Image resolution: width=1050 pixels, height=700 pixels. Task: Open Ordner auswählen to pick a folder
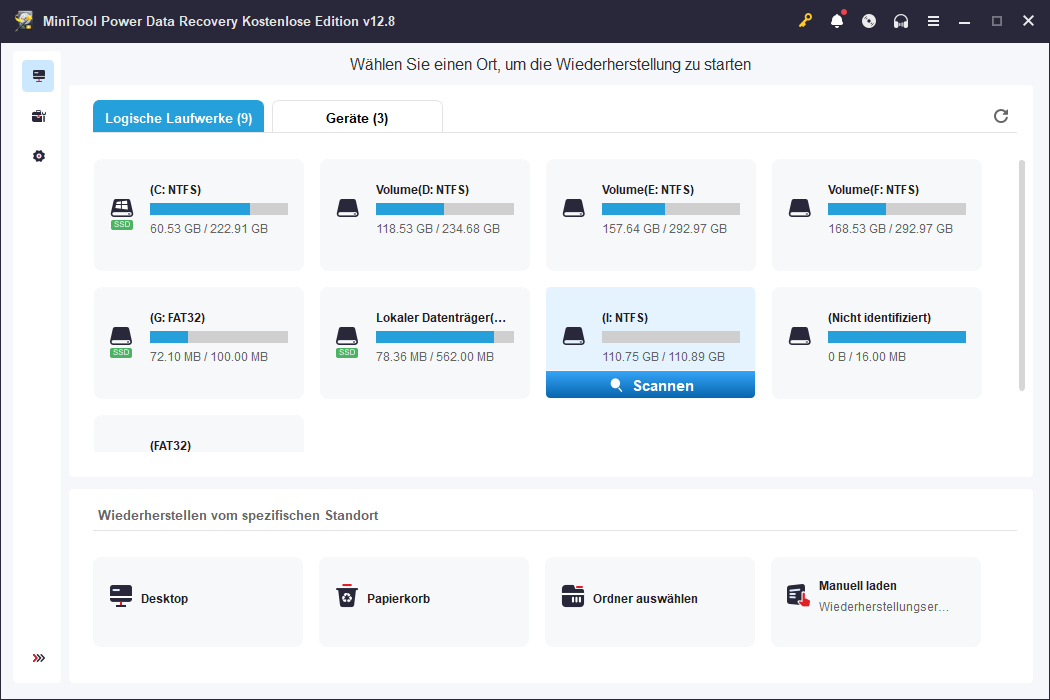649,601
